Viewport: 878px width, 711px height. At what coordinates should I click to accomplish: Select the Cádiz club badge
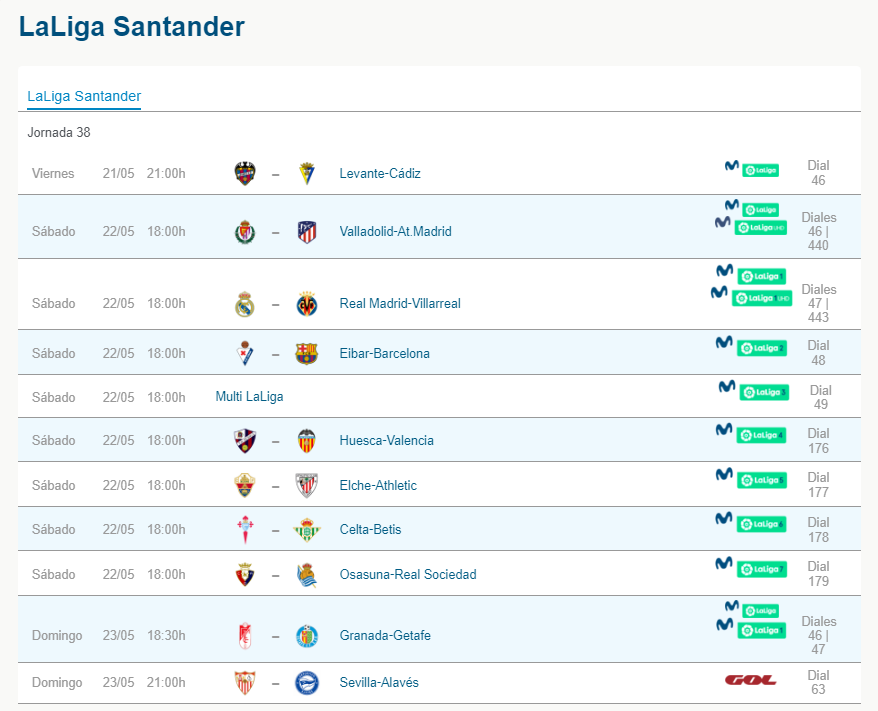307,172
